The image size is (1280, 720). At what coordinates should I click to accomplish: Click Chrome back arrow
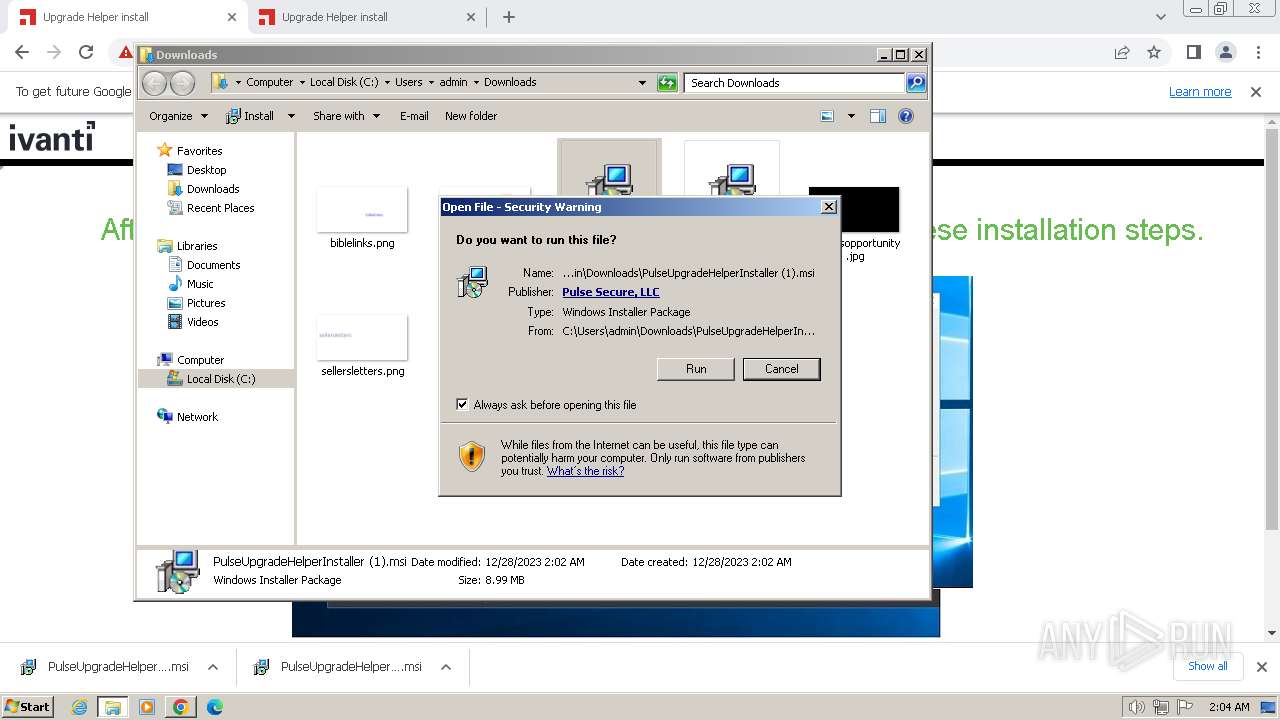click(x=22, y=52)
